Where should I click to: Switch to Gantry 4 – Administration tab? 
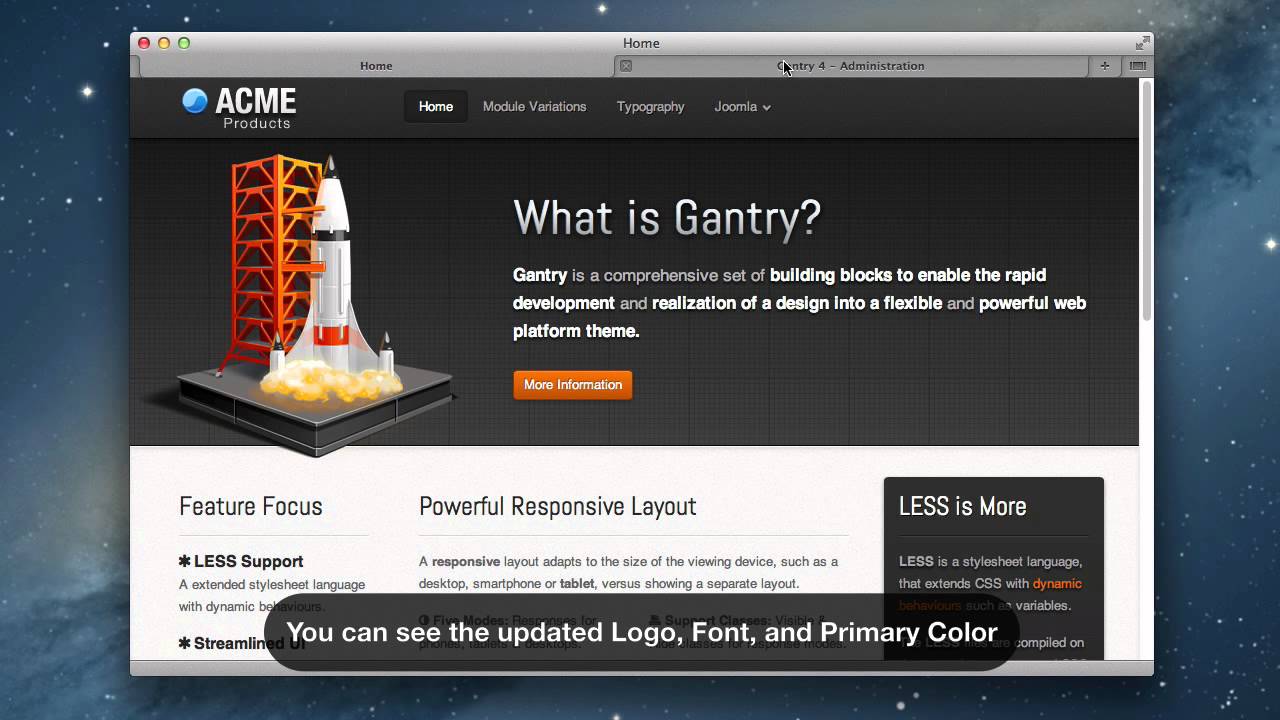pyautogui.click(x=851, y=66)
